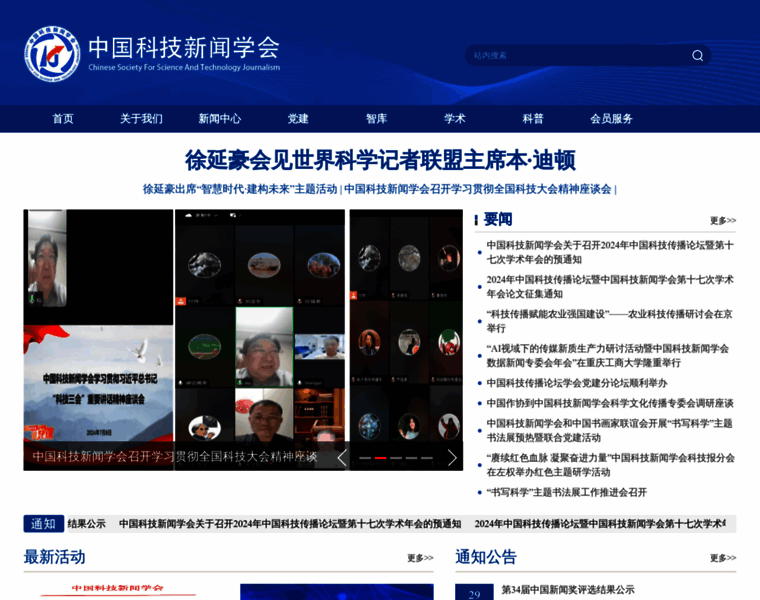This screenshot has height=600, width=760.
Task: Open sub-headline 徐延豪出席“智慧时代·建构未来”主题活动
Action: (x=240, y=189)
